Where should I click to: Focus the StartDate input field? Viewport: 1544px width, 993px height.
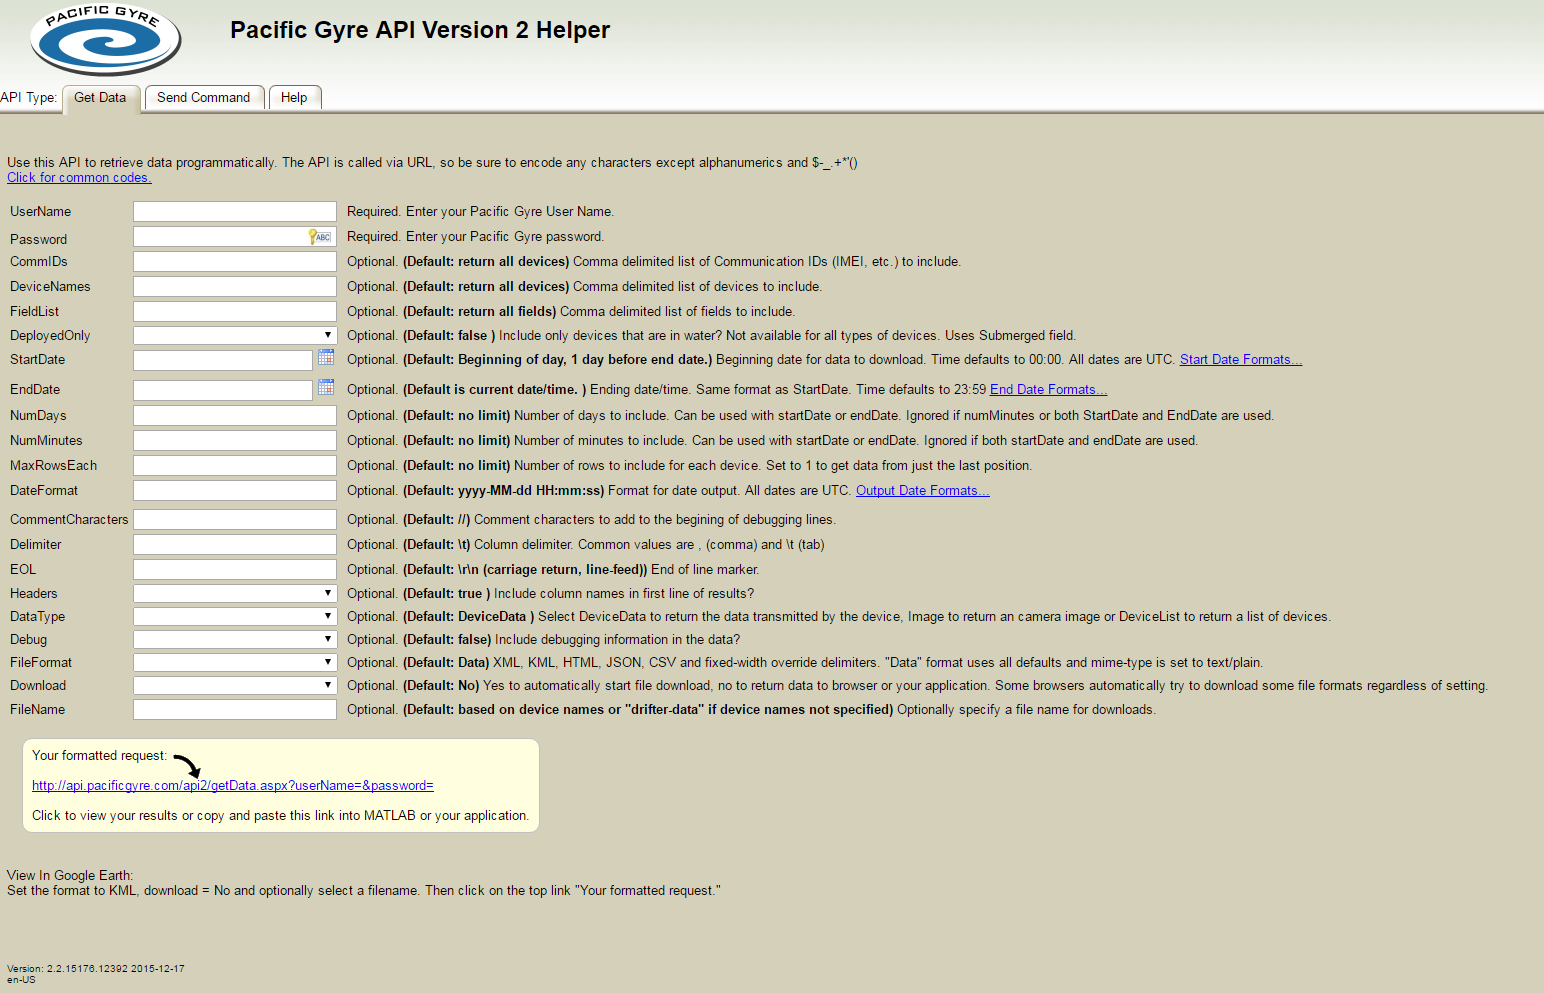223,360
